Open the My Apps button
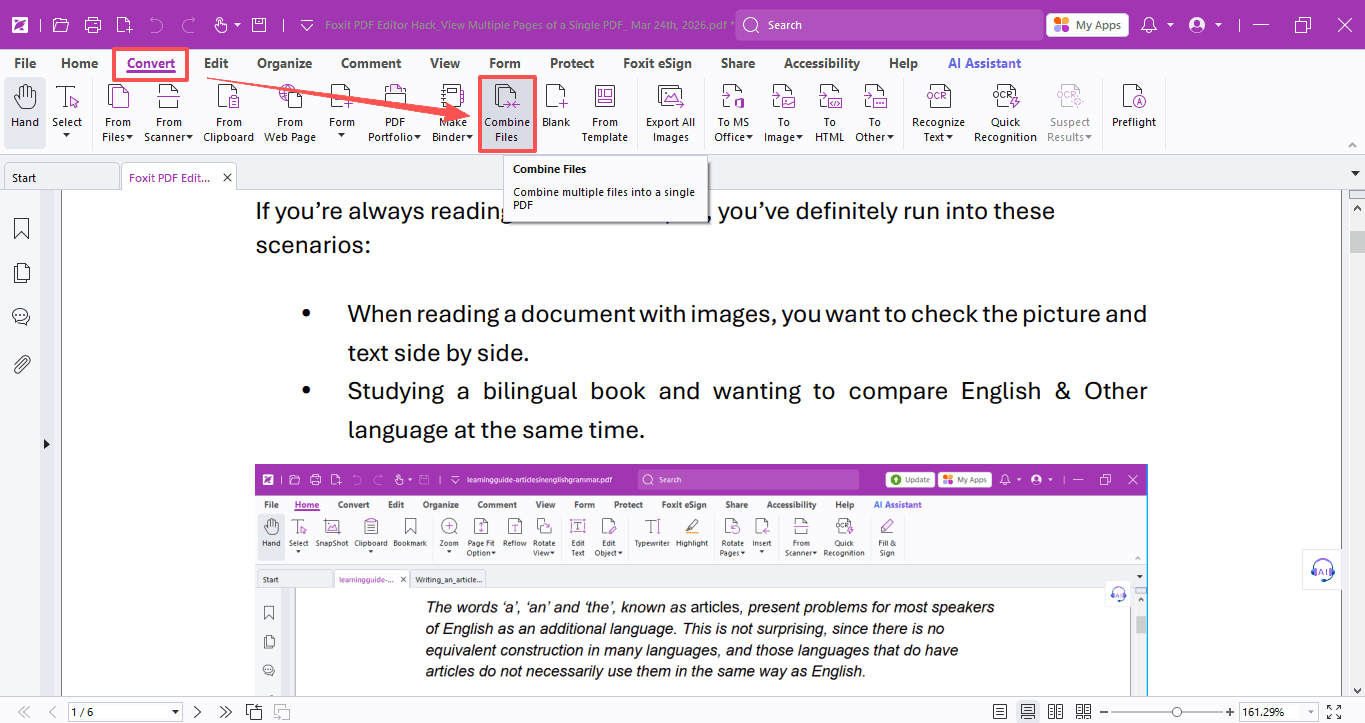This screenshot has width=1365, height=723. [1087, 25]
